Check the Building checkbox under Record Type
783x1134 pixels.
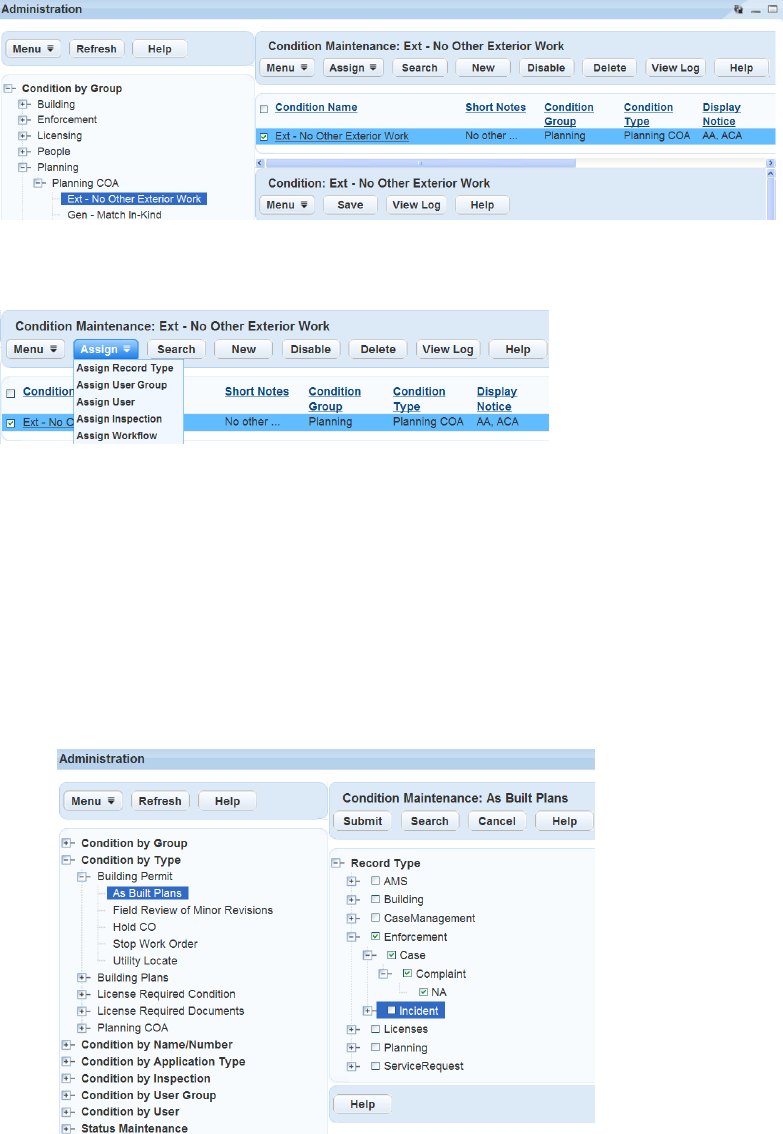pos(375,899)
